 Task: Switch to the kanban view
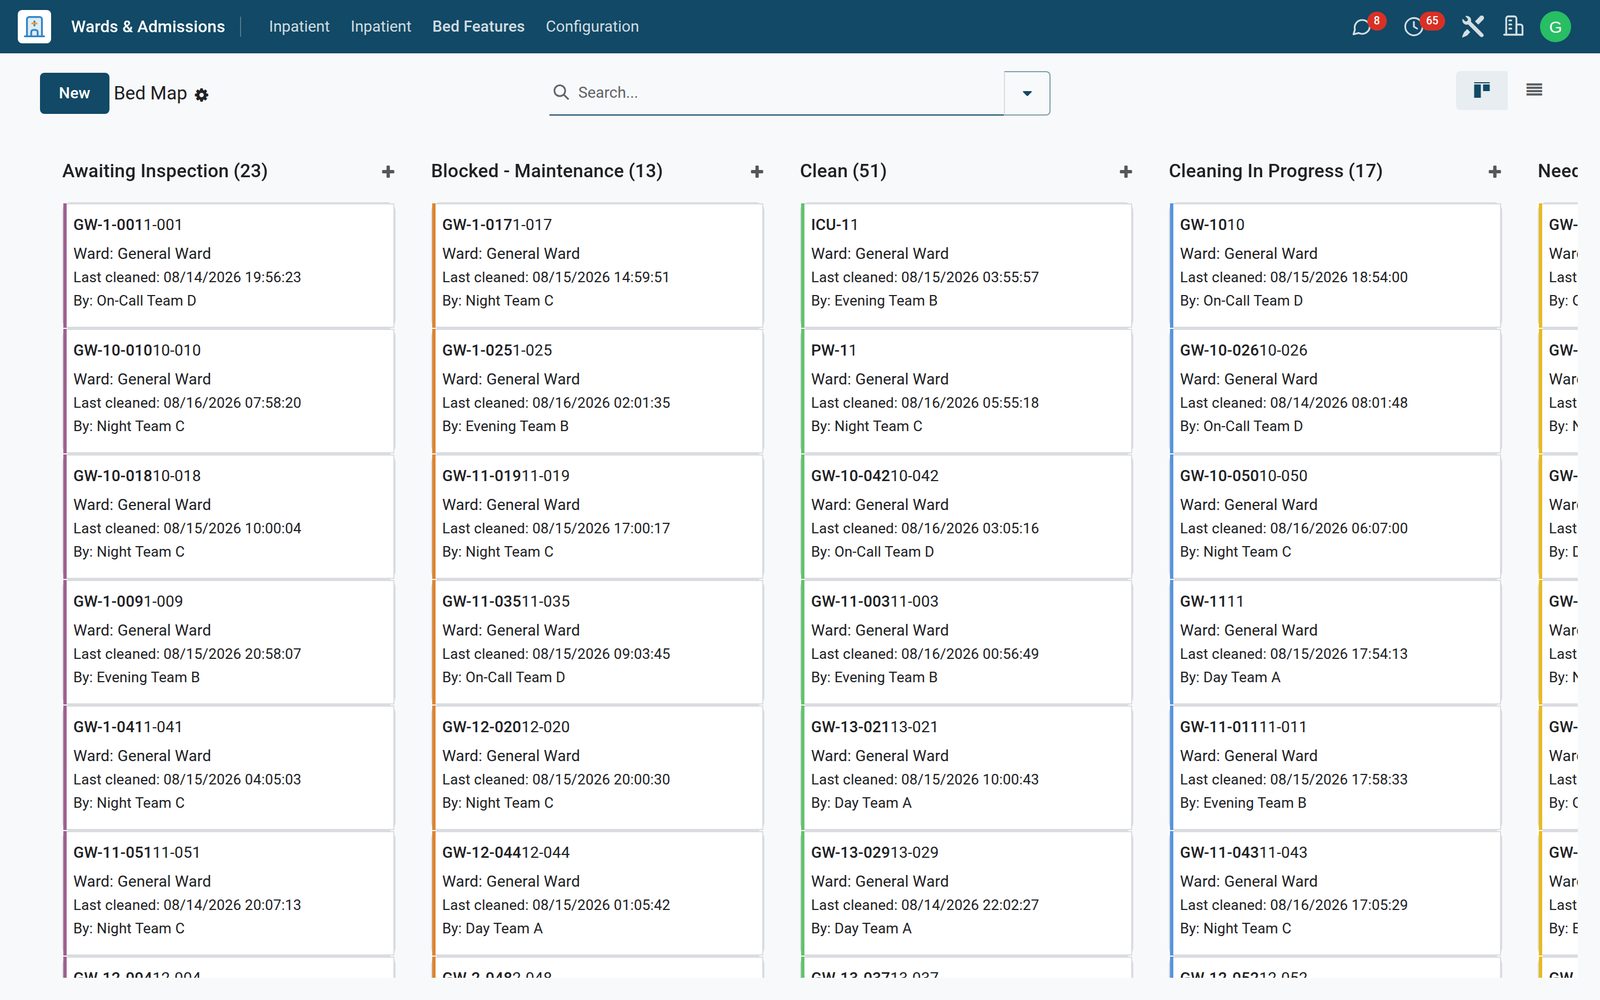coord(1482,91)
